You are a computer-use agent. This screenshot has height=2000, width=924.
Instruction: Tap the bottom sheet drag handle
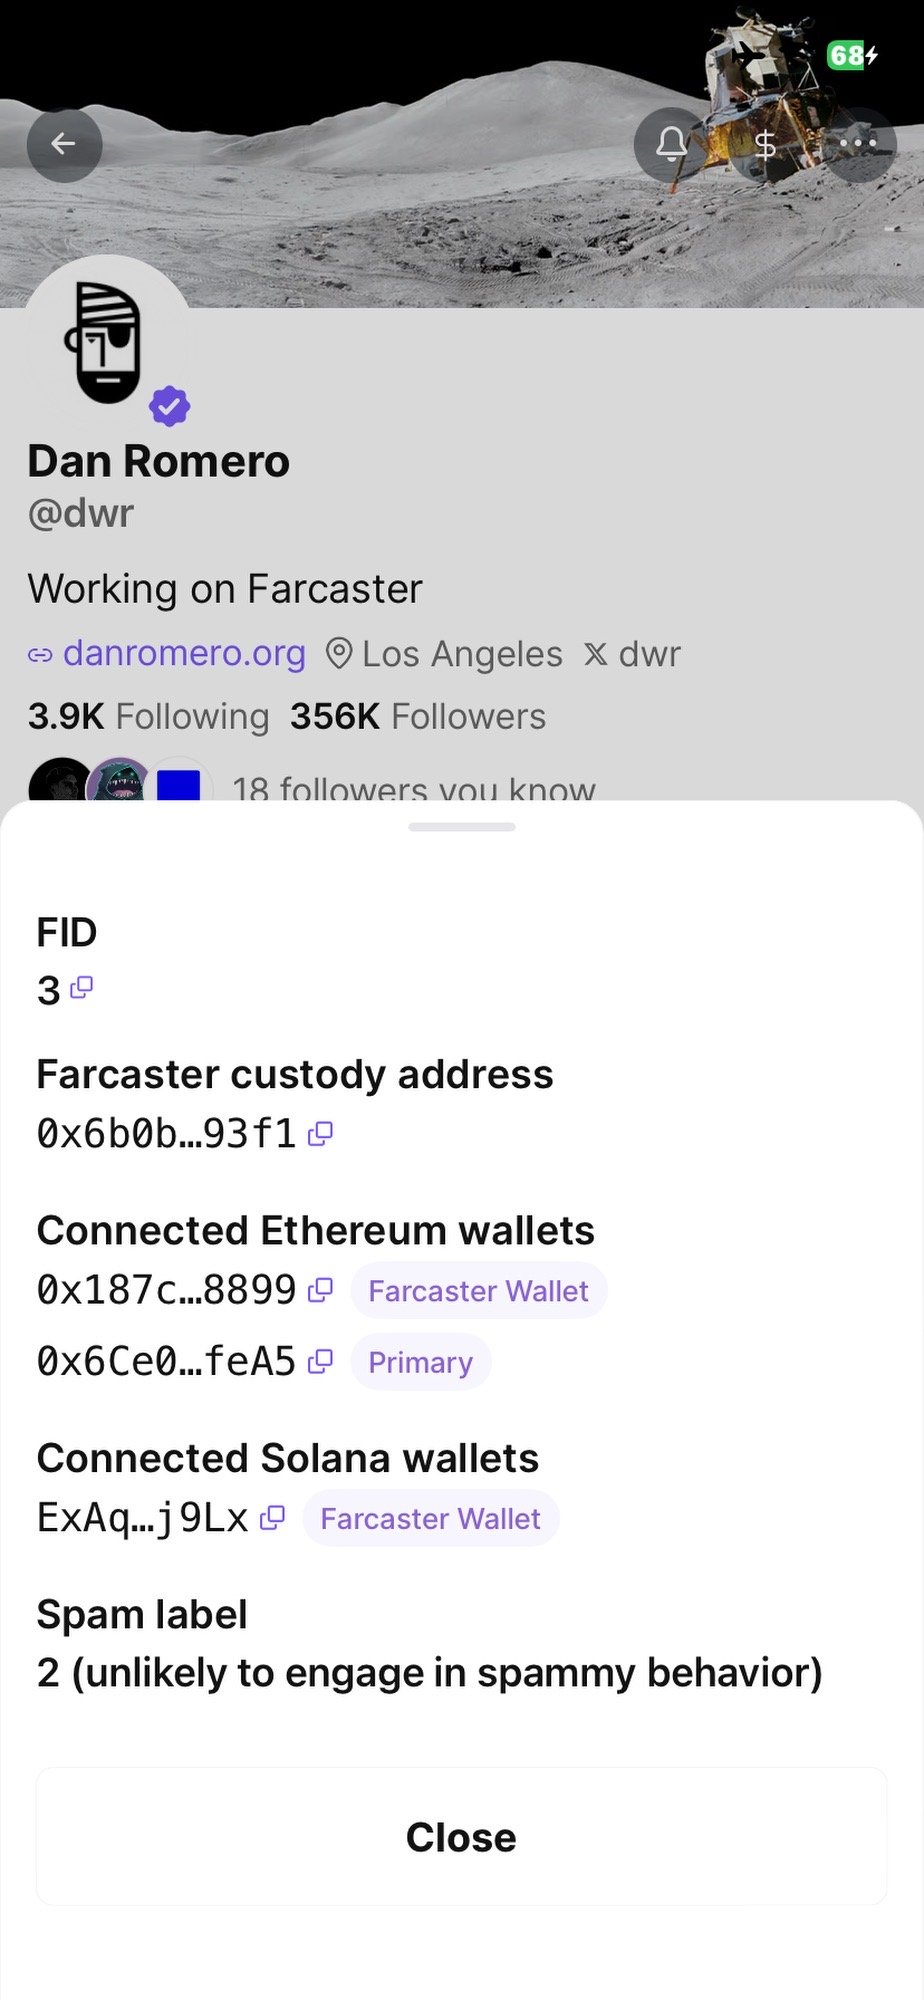tap(462, 827)
